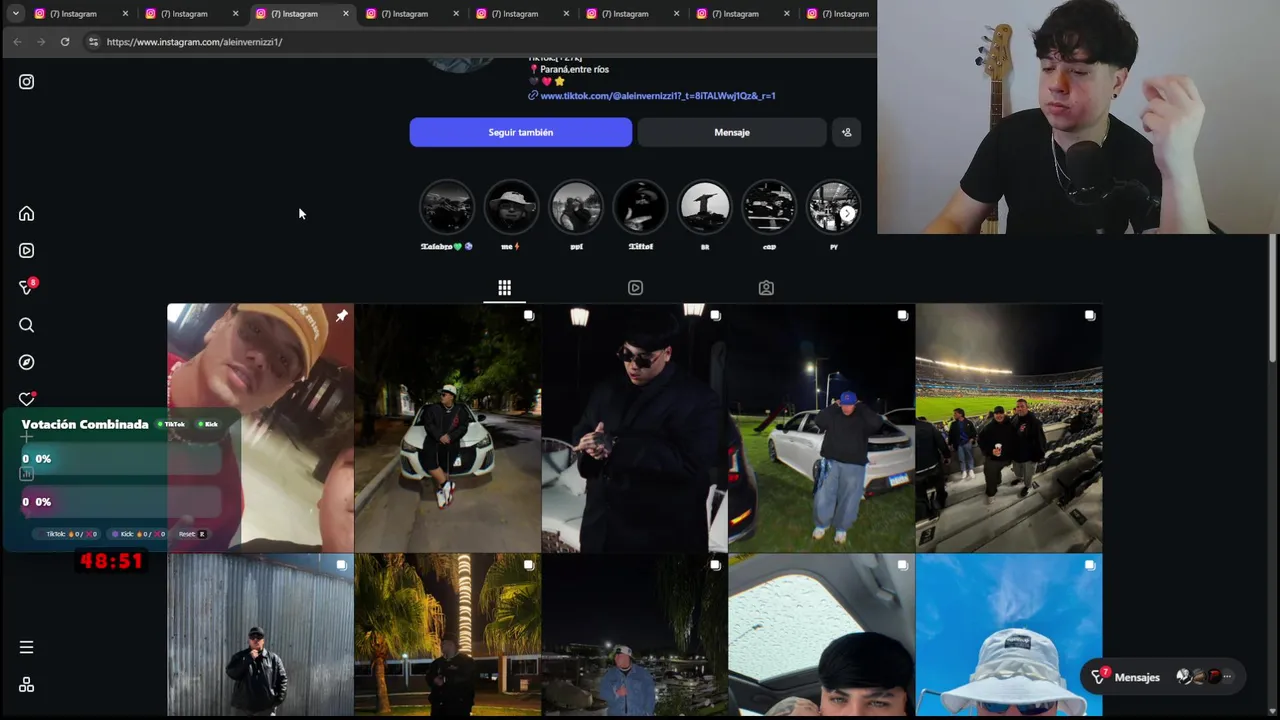This screenshot has height=720, width=1280.
Task: Switch to the posts grid tab
Action: pos(504,288)
